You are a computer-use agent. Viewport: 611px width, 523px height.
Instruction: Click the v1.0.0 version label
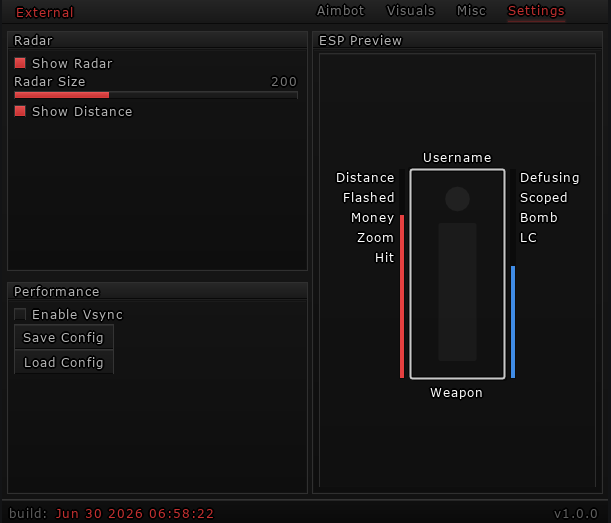click(576, 514)
